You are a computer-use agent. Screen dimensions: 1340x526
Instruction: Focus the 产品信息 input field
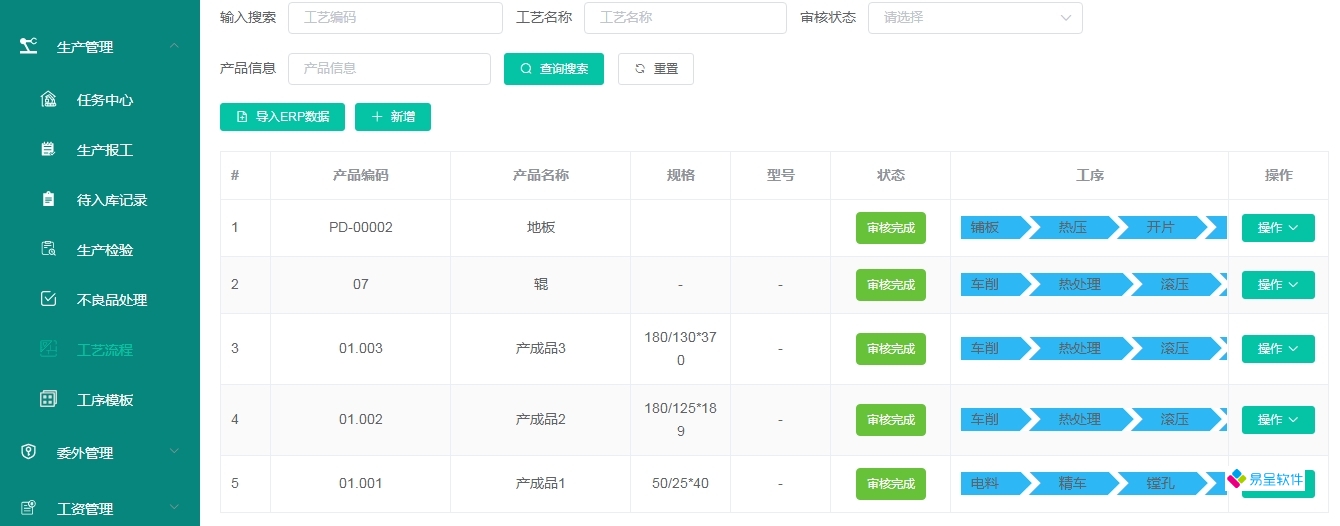[389, 69]
